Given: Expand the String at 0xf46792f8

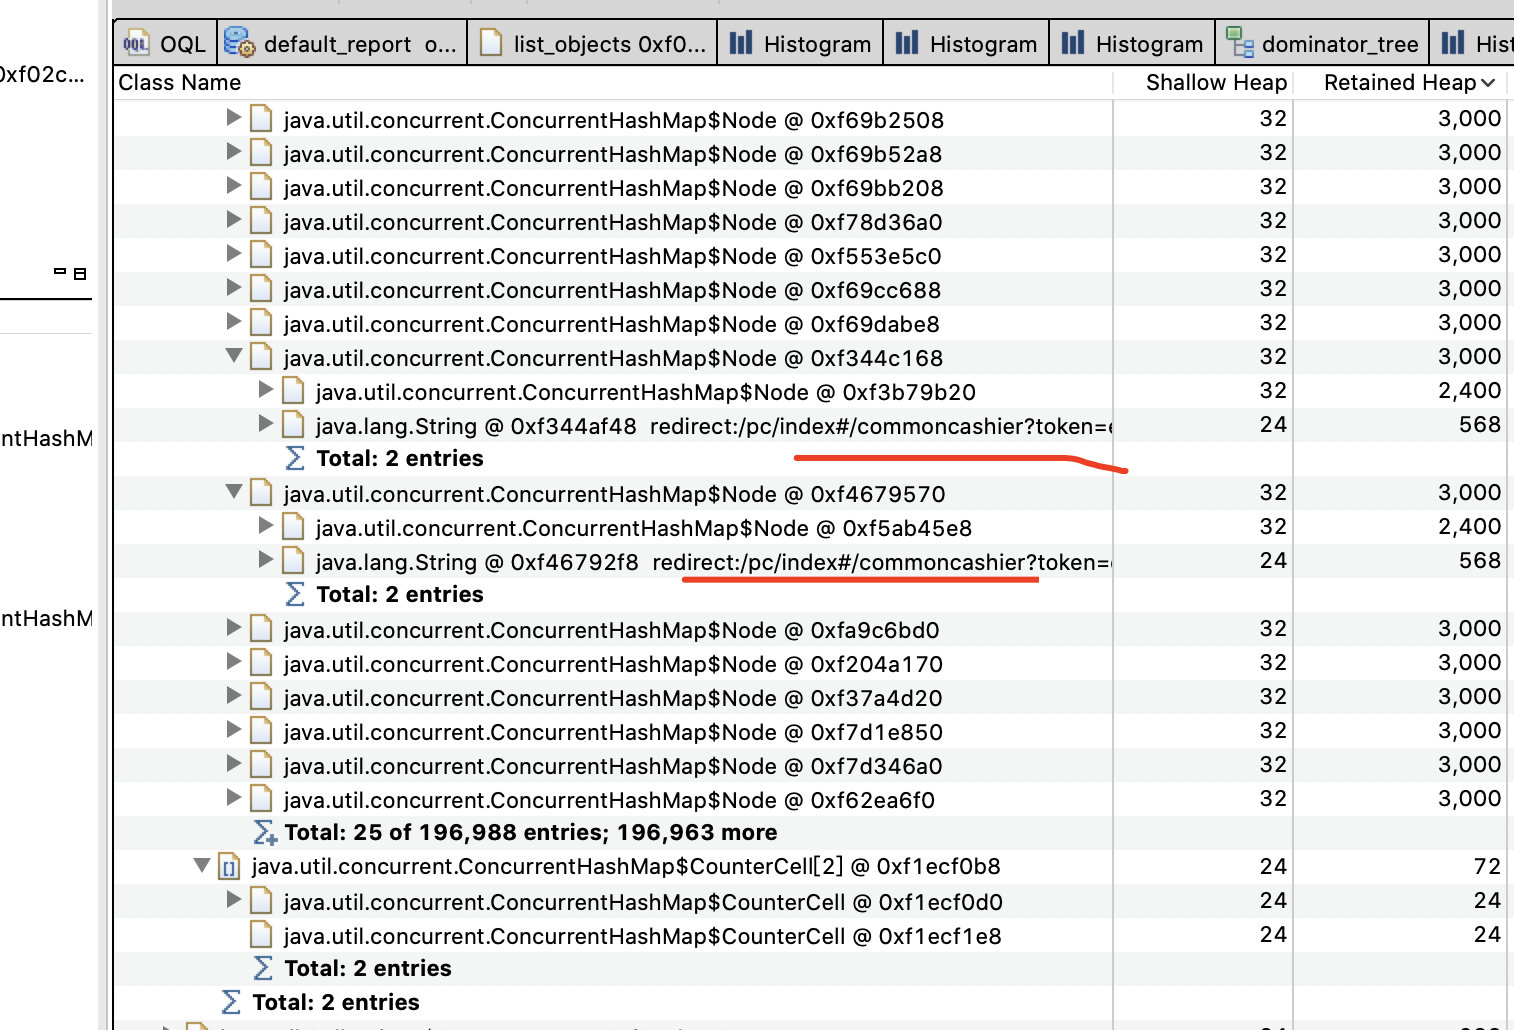Looking at the screenshot, I should click(x=265, y=560).
